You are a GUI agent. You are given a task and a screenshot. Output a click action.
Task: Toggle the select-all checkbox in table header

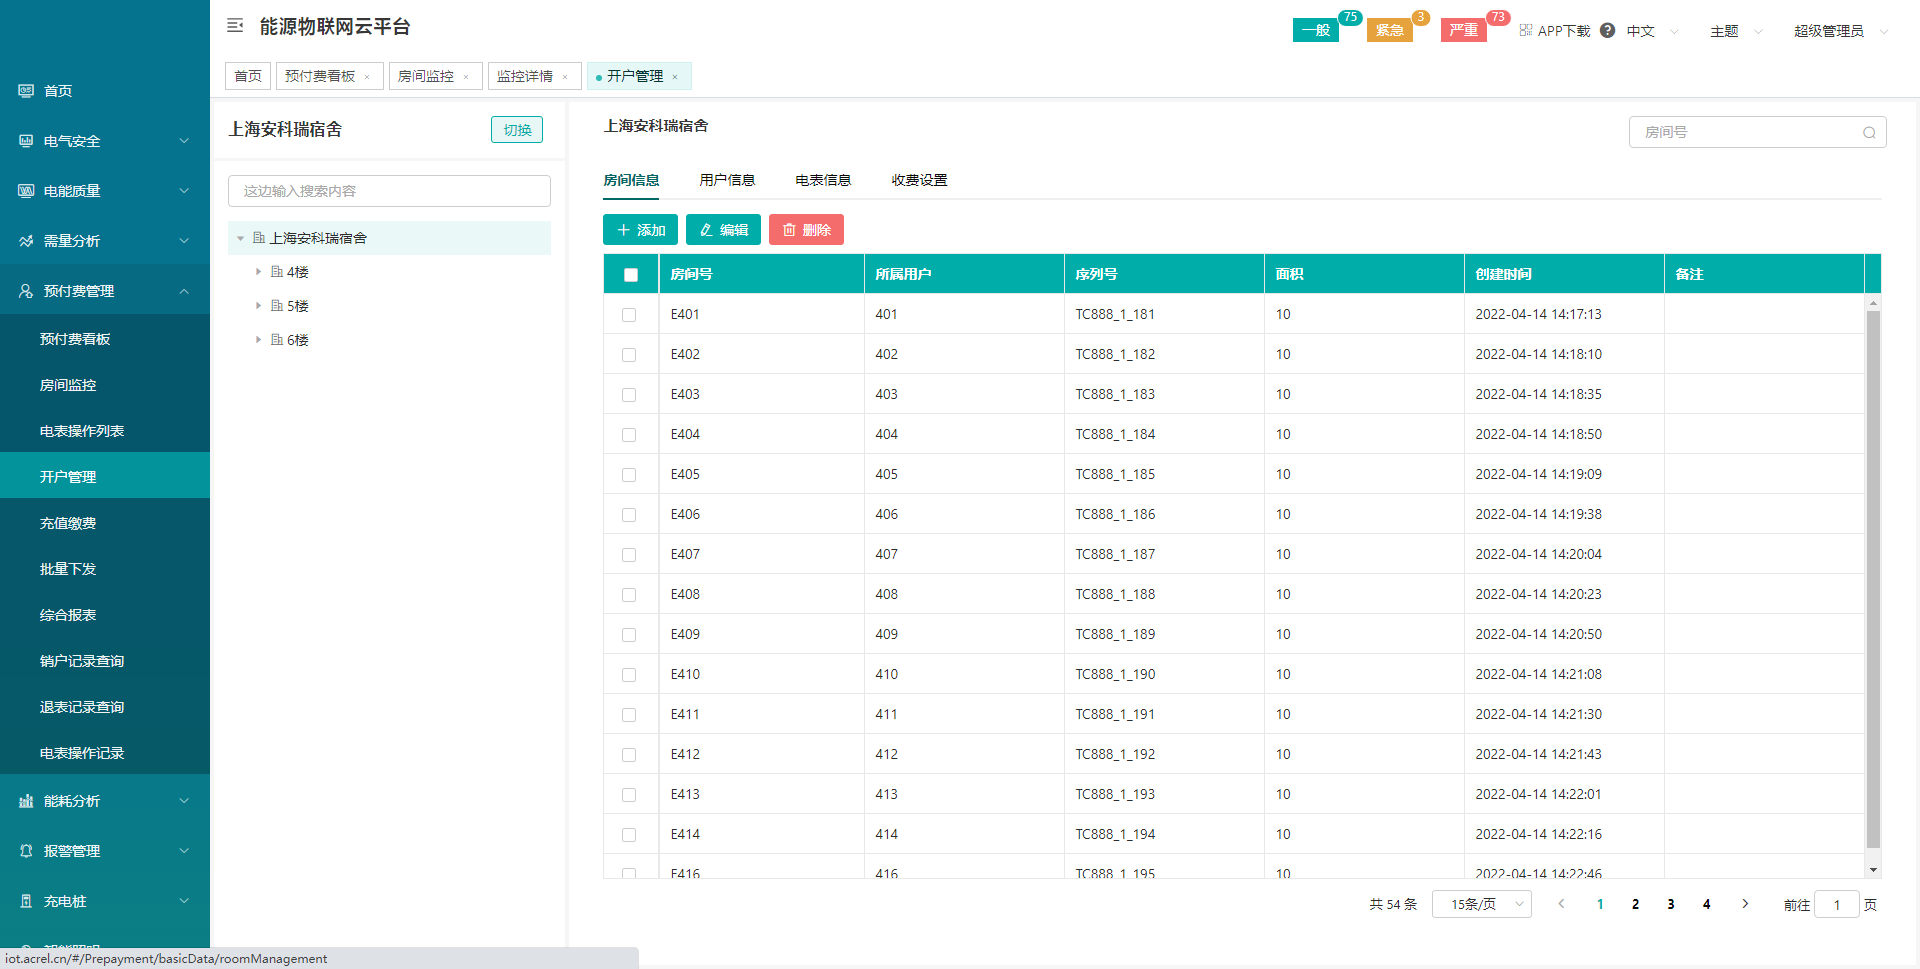pyautogui.click(x=631, y=275)
